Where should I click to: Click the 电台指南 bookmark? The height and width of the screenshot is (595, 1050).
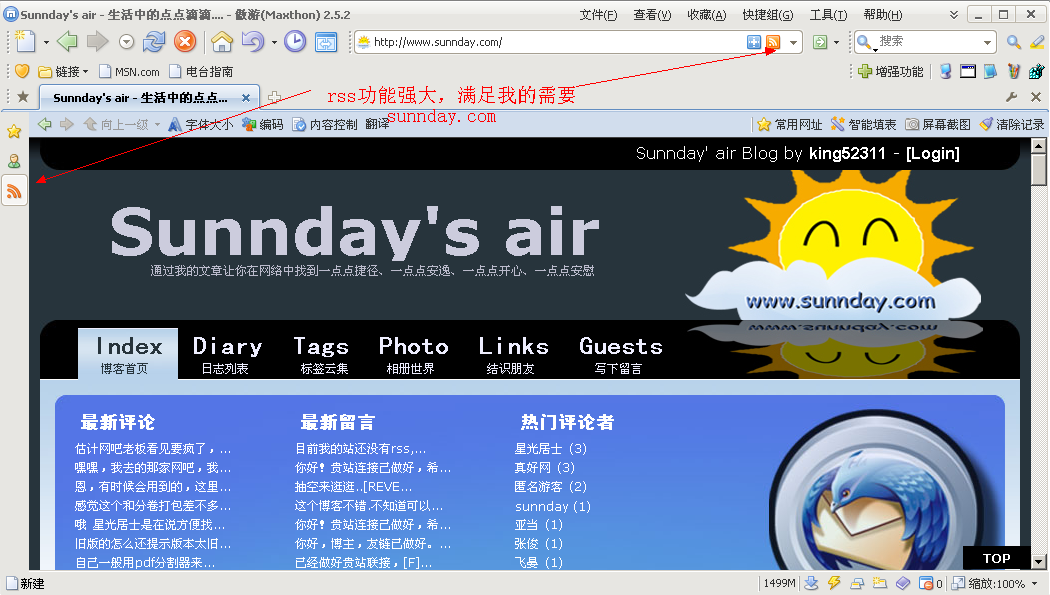point(201,71)
